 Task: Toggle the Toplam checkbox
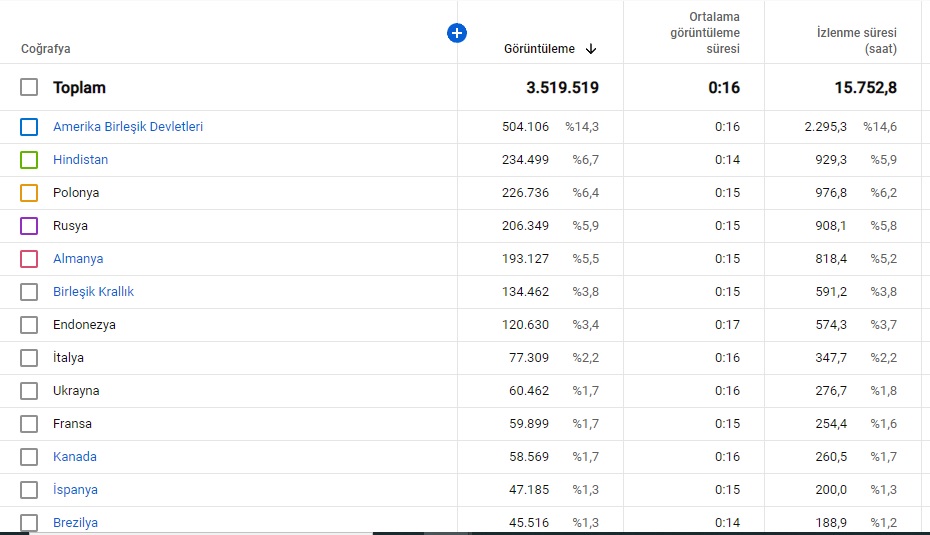(x=29, y=87)
